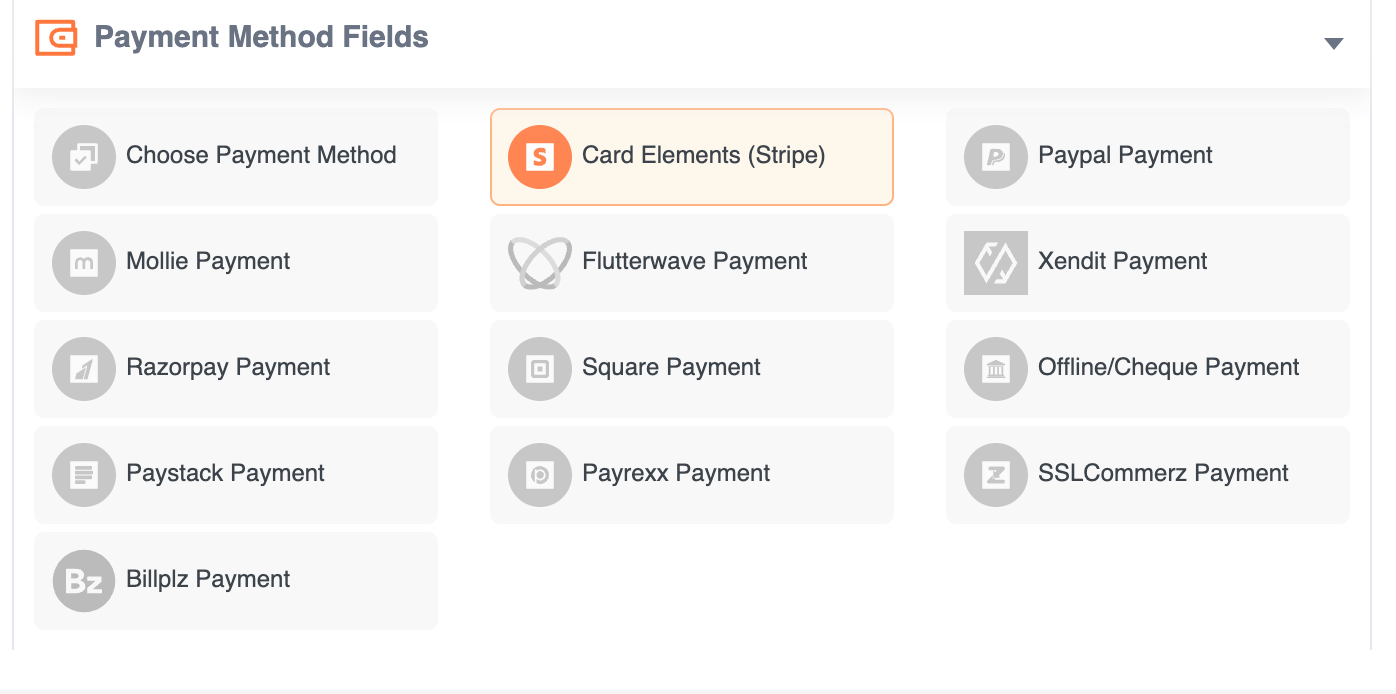This screenshot has height=694, width=1396.
Task: Select the Square Payment icon
Action: (539, 368)
